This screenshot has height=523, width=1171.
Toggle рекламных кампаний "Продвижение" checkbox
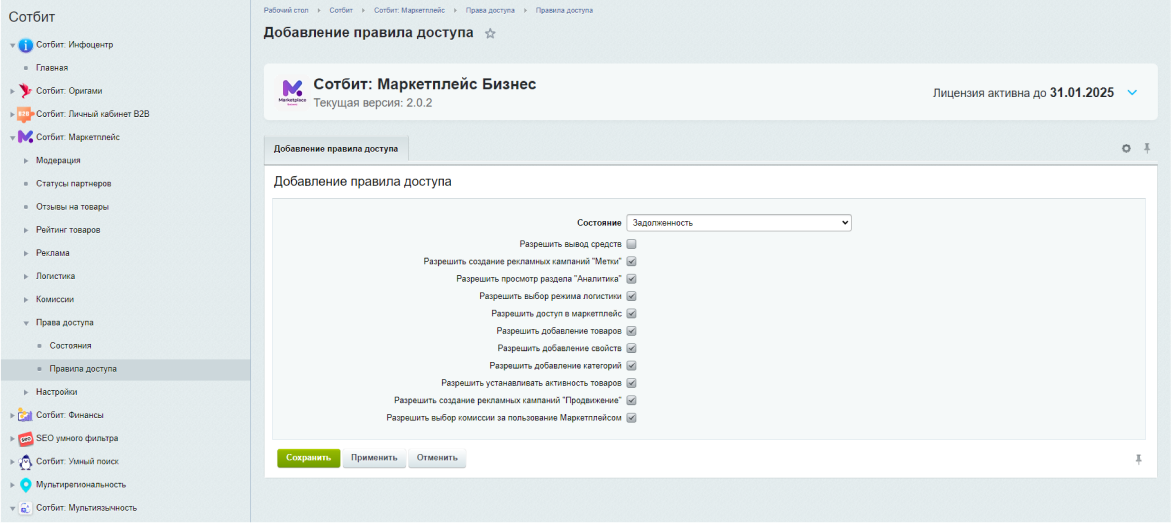pyautogui.click(x=631, y=400)
